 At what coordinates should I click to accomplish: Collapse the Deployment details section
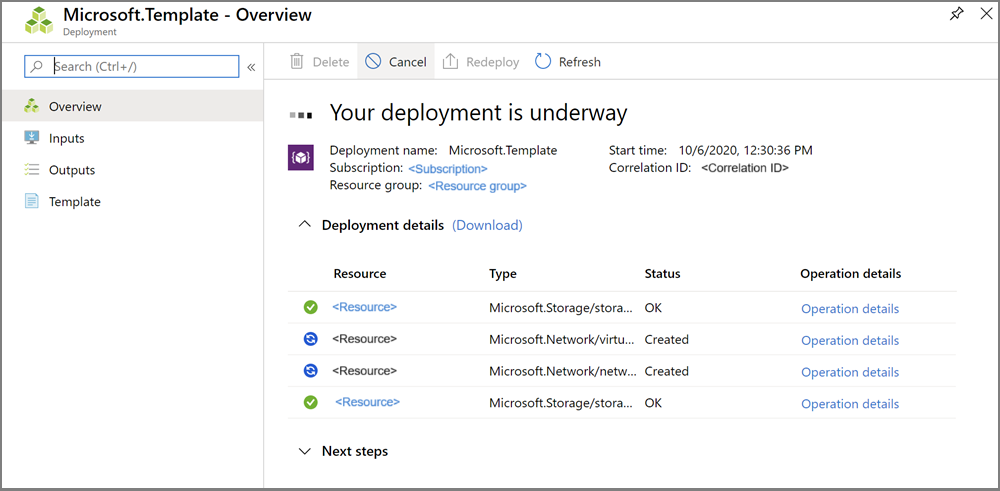pos(305,225)
